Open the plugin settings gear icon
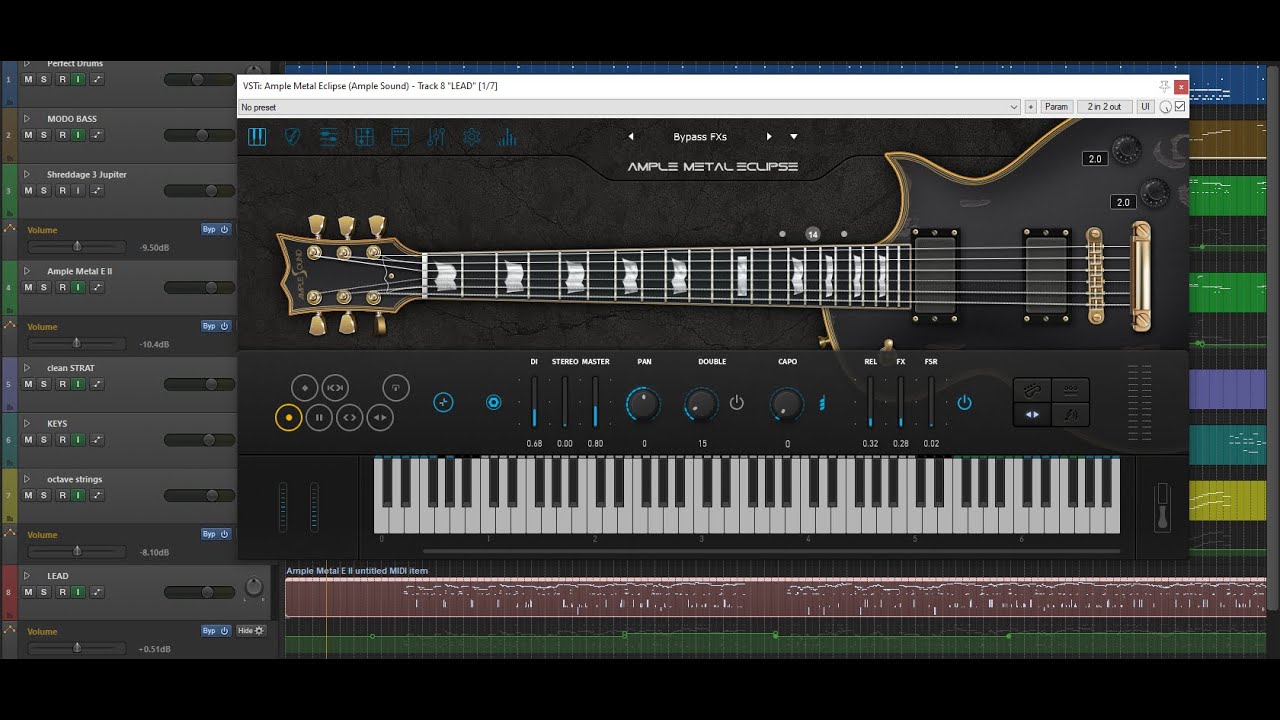The image size is (1280, 720). click(x=472, y=138)
